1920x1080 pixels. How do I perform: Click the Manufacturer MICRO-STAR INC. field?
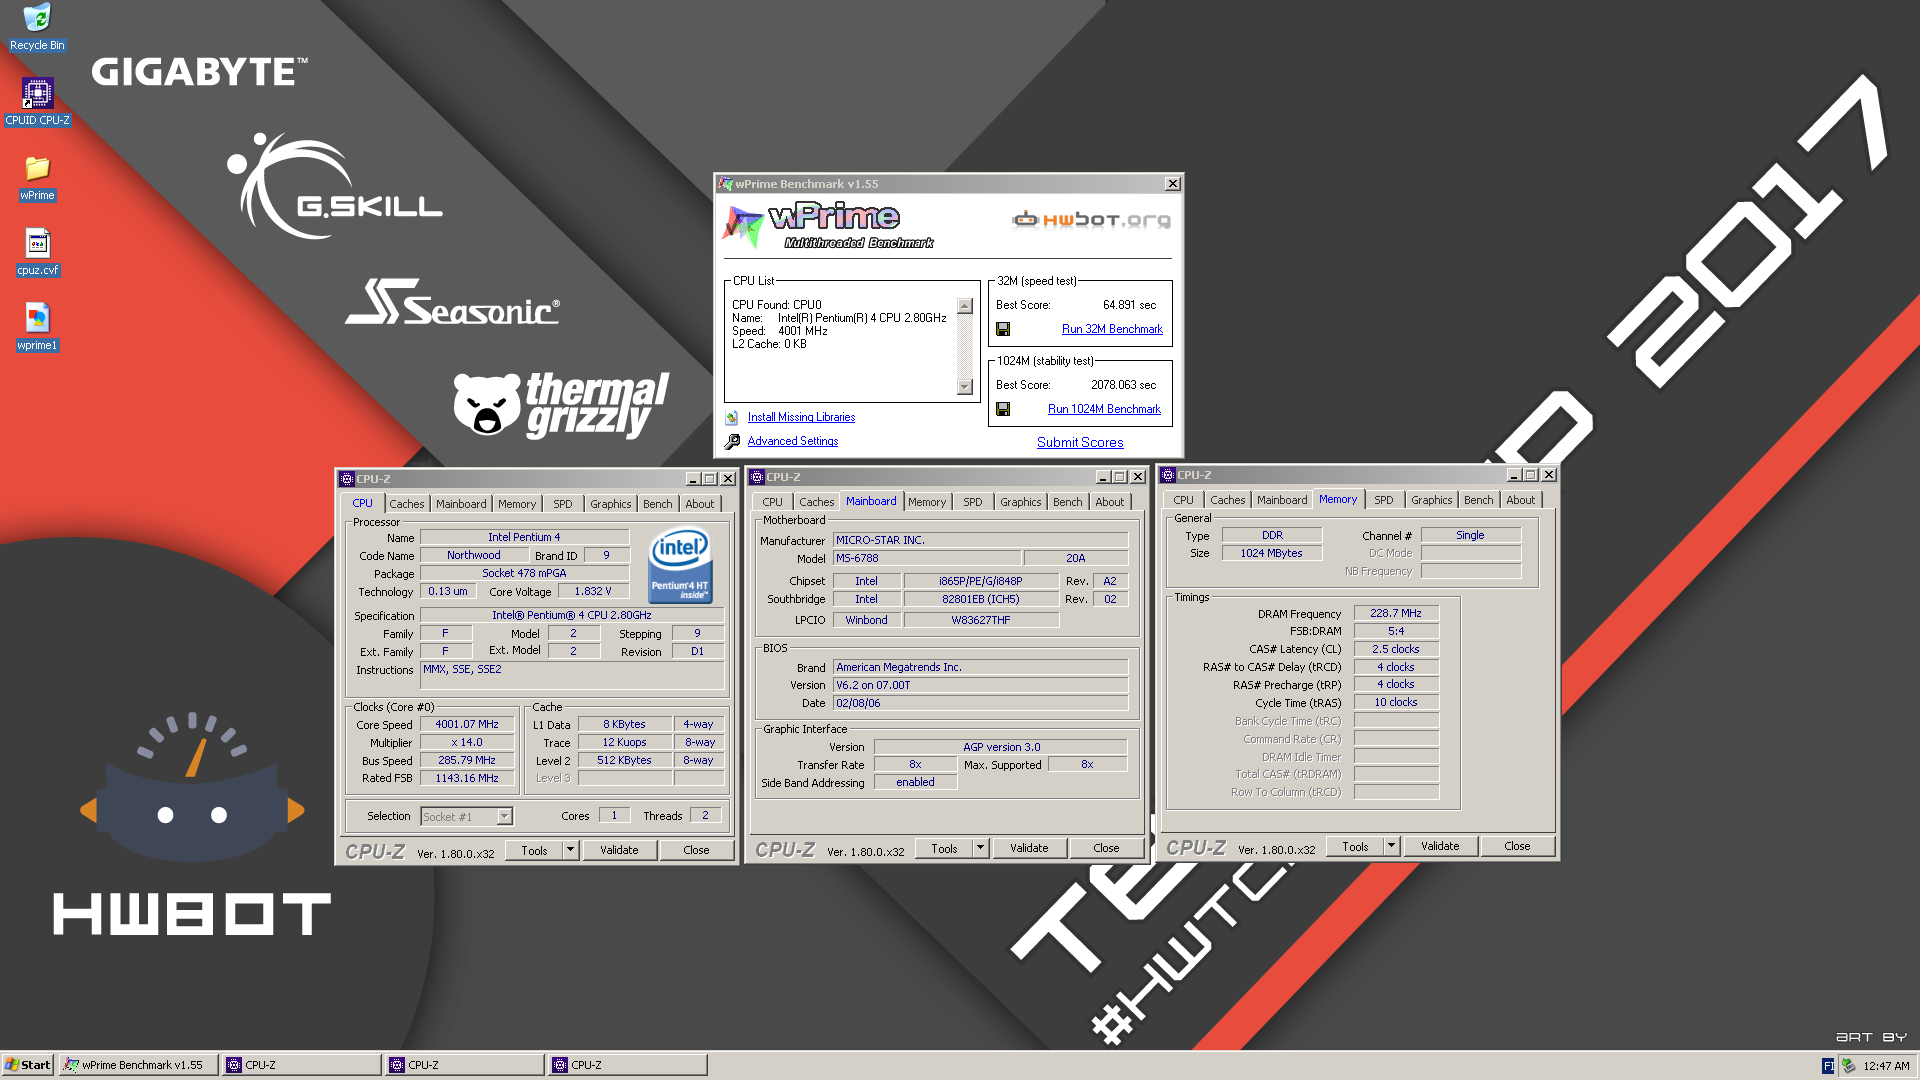pos(981,540)
